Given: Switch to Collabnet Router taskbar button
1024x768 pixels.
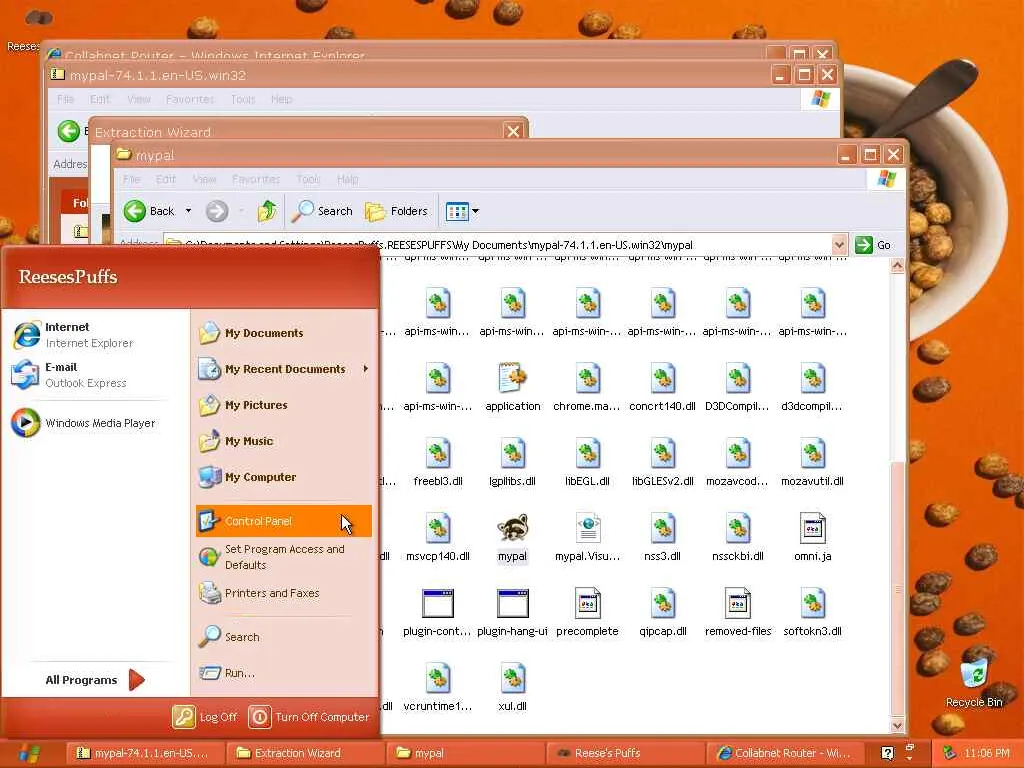Looking at the screenshot, I should click(786, 753).
